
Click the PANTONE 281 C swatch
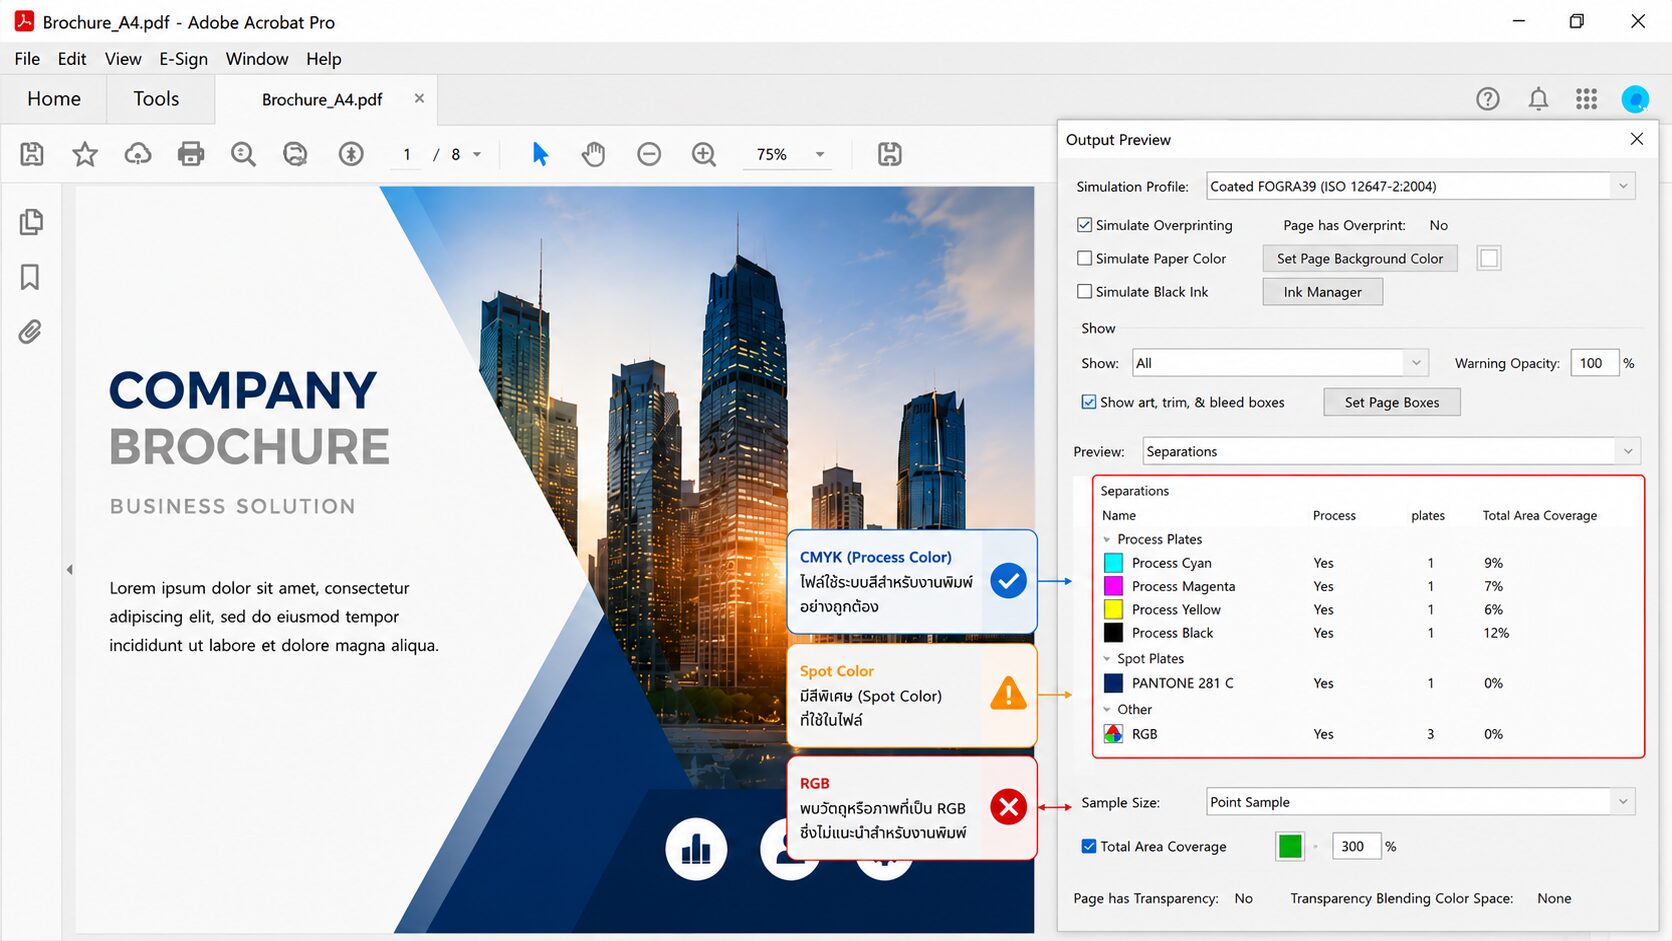coord(1113,683)
